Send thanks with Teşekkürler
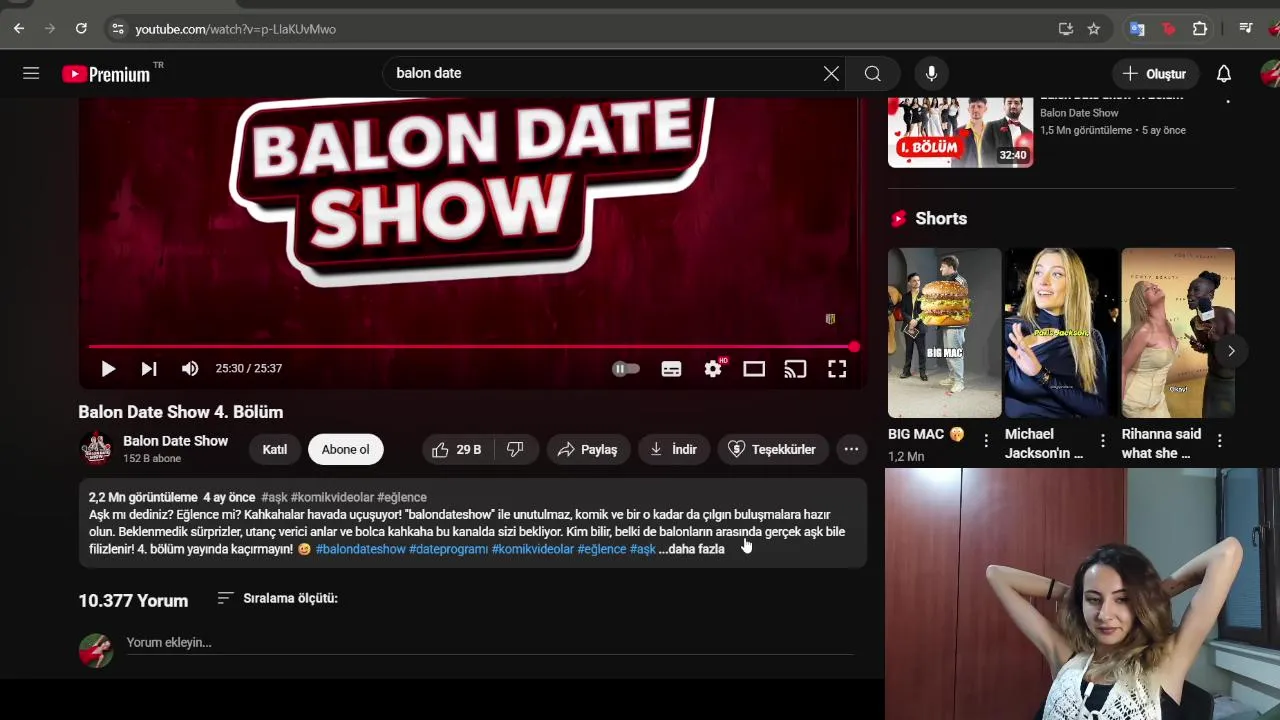The image size is (1280, 720). [x=773, y=449]
